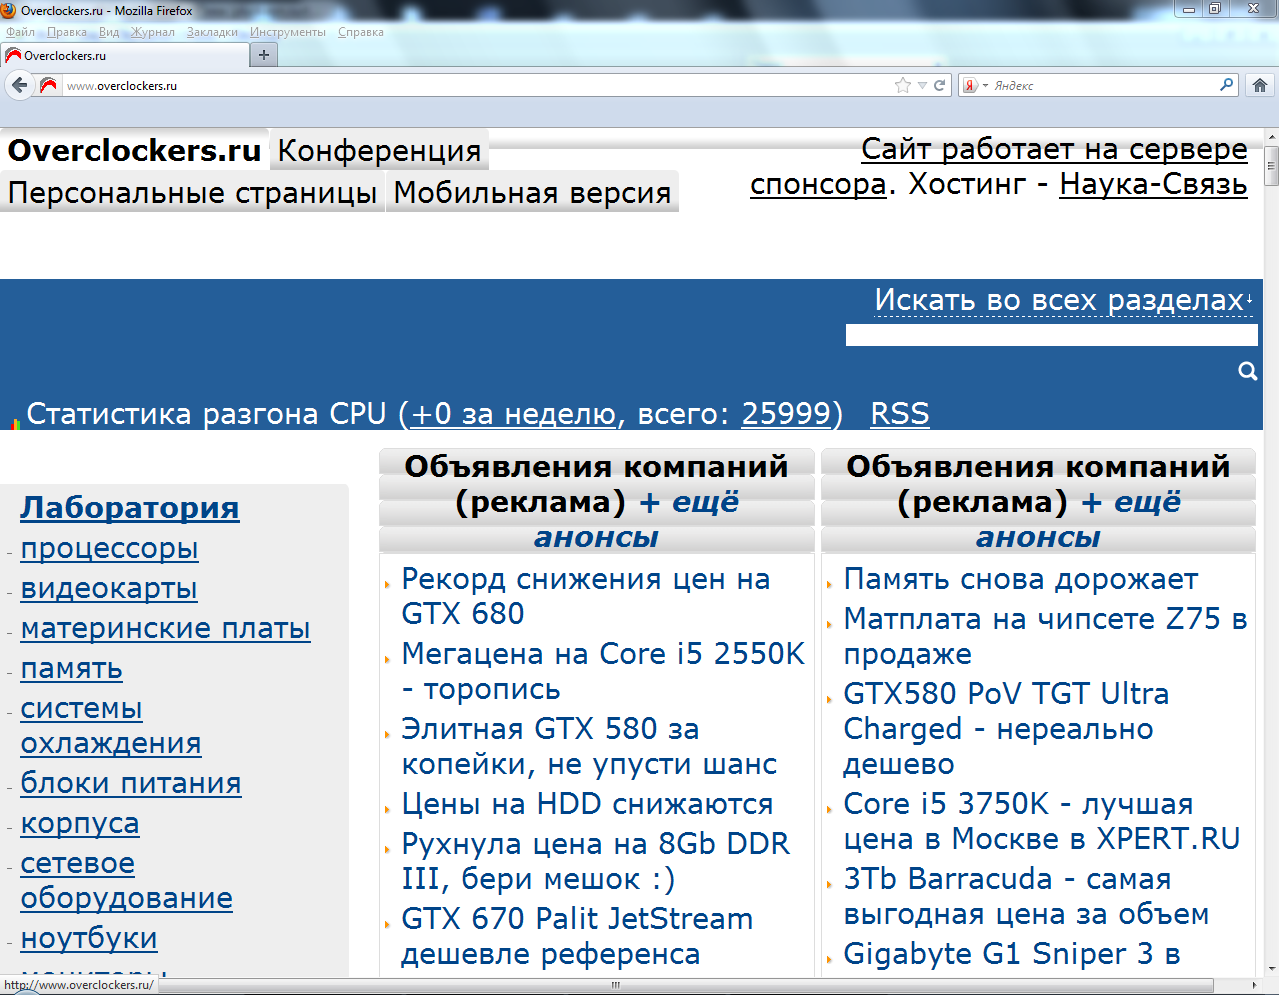The height and width of the screenshot is (995, 1279).
Task: Open 'GTX580 PoV TGT Ultra Charged' ad
Action: pyautogui.click(x=1006, y=729)
